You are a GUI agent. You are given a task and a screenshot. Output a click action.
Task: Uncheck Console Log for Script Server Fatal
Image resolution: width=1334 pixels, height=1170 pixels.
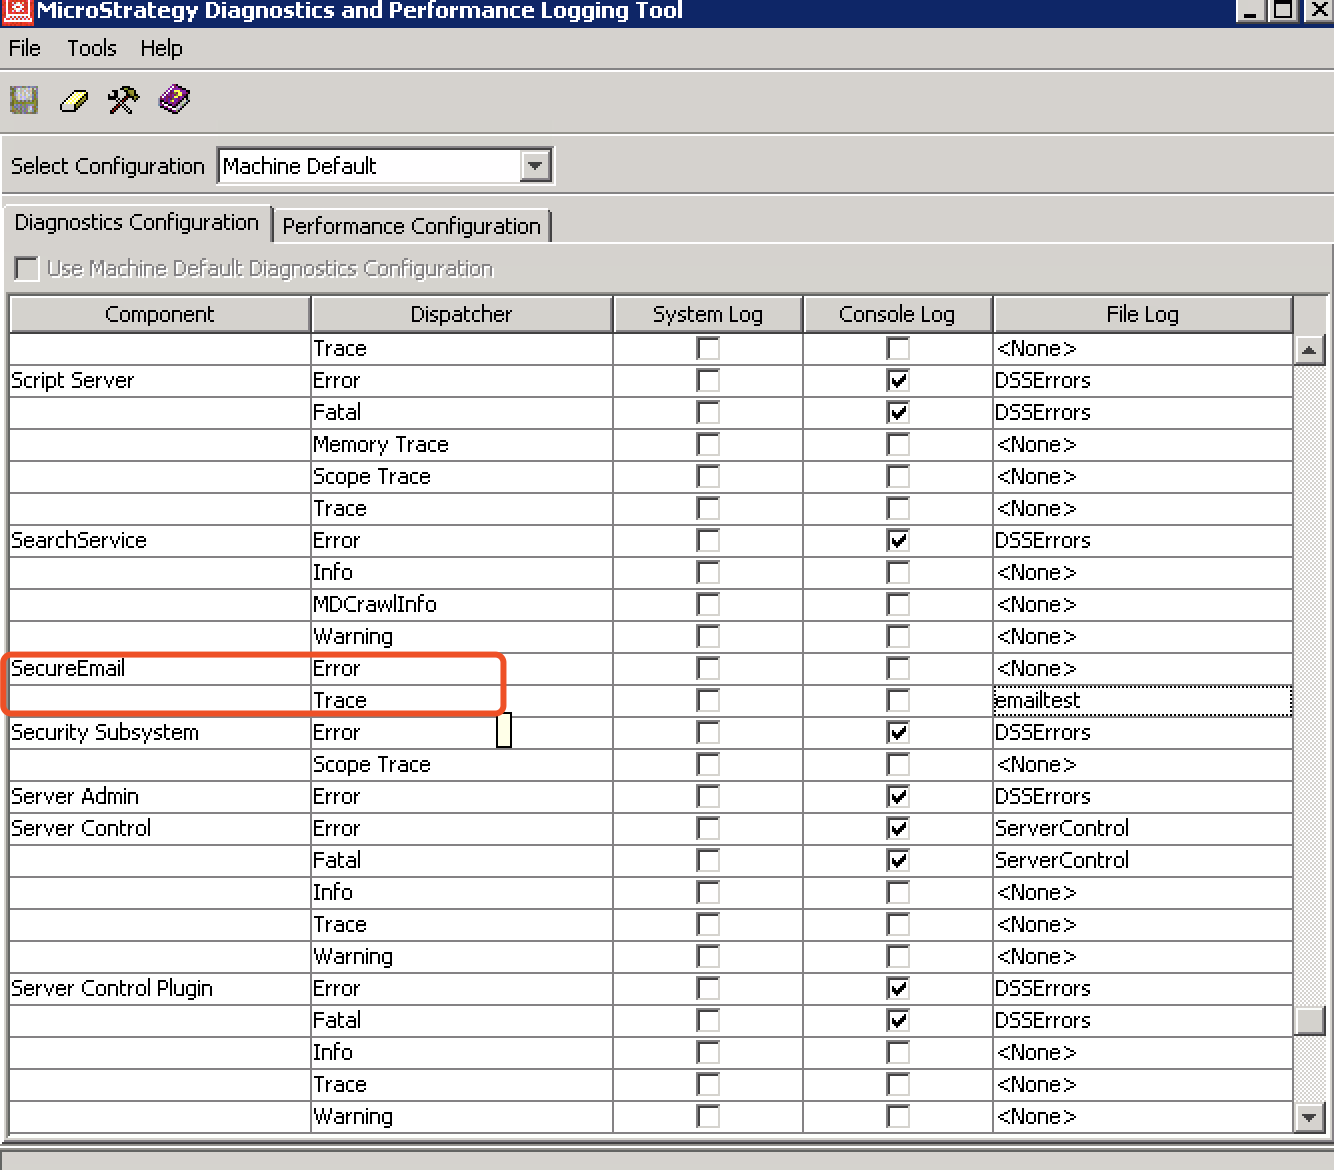[898, 412]
